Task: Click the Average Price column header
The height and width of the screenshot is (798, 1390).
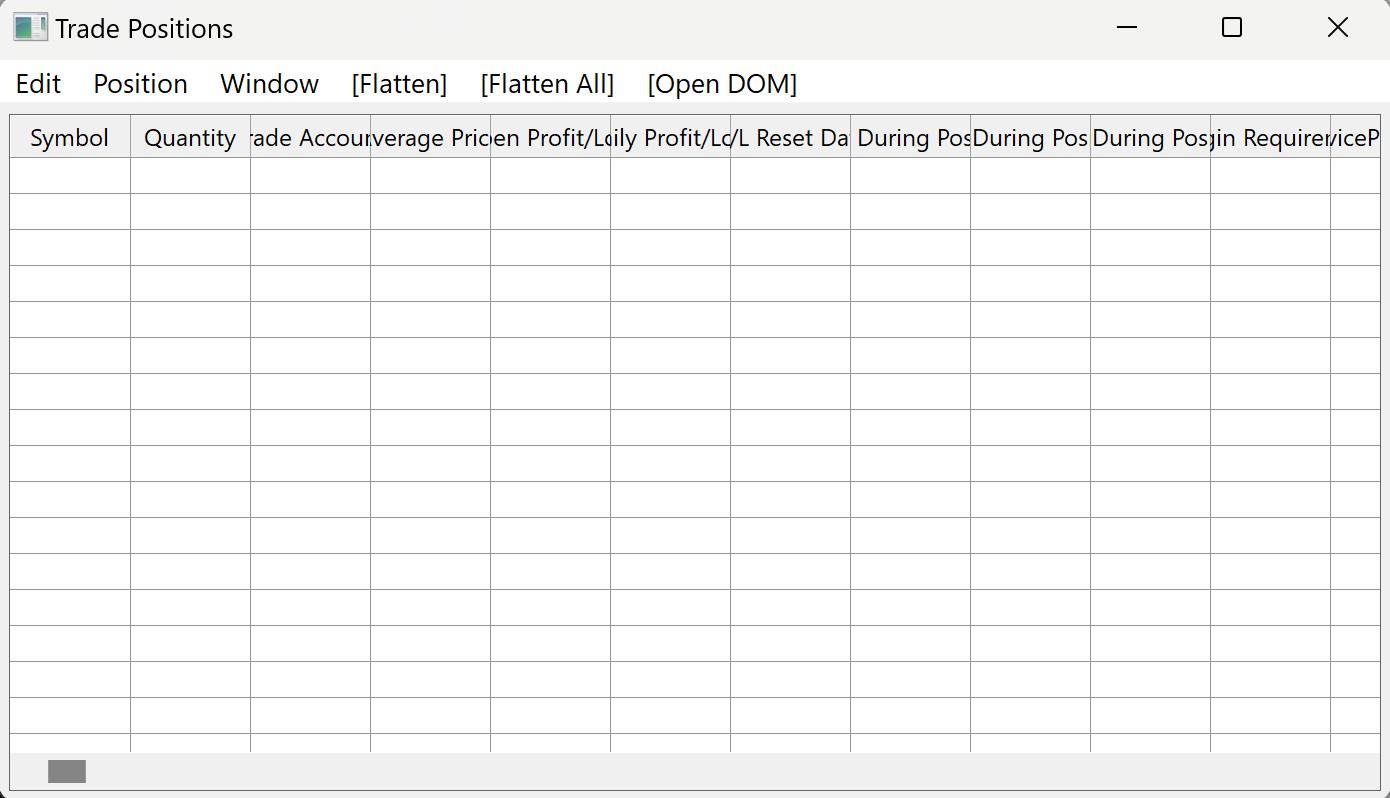Action: click(x=430, y=138)
